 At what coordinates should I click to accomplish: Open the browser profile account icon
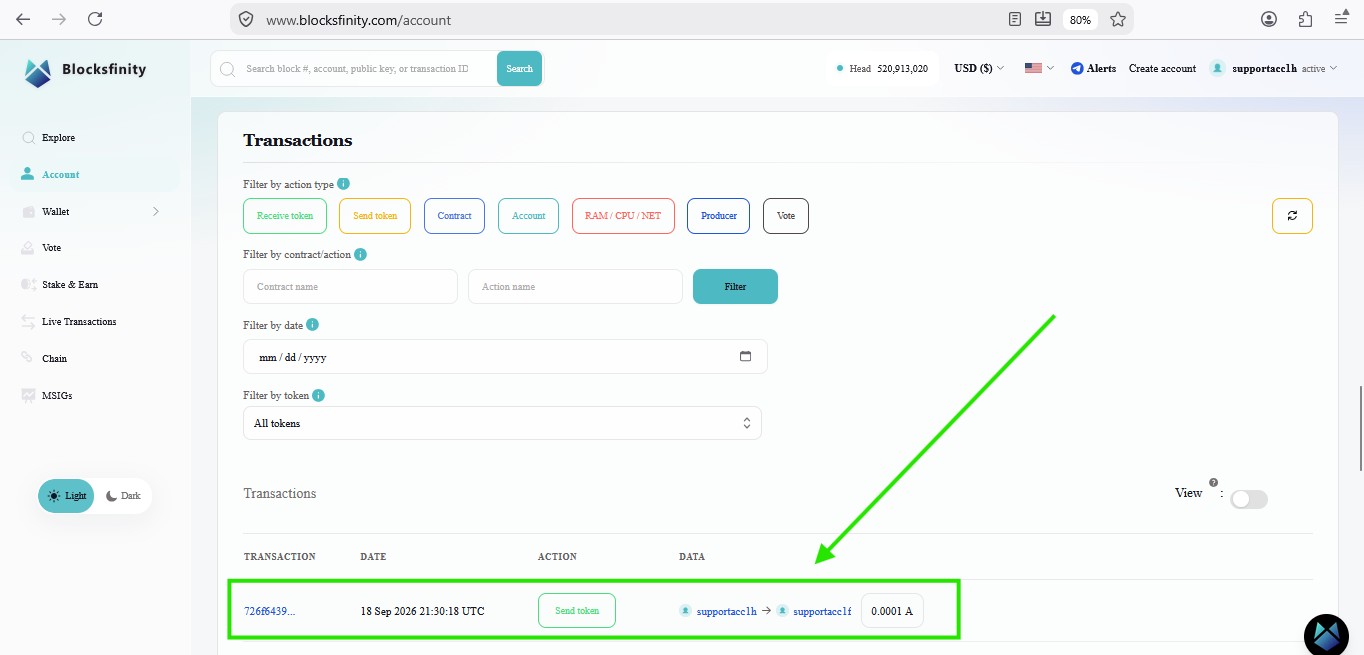pos(1269,19)
